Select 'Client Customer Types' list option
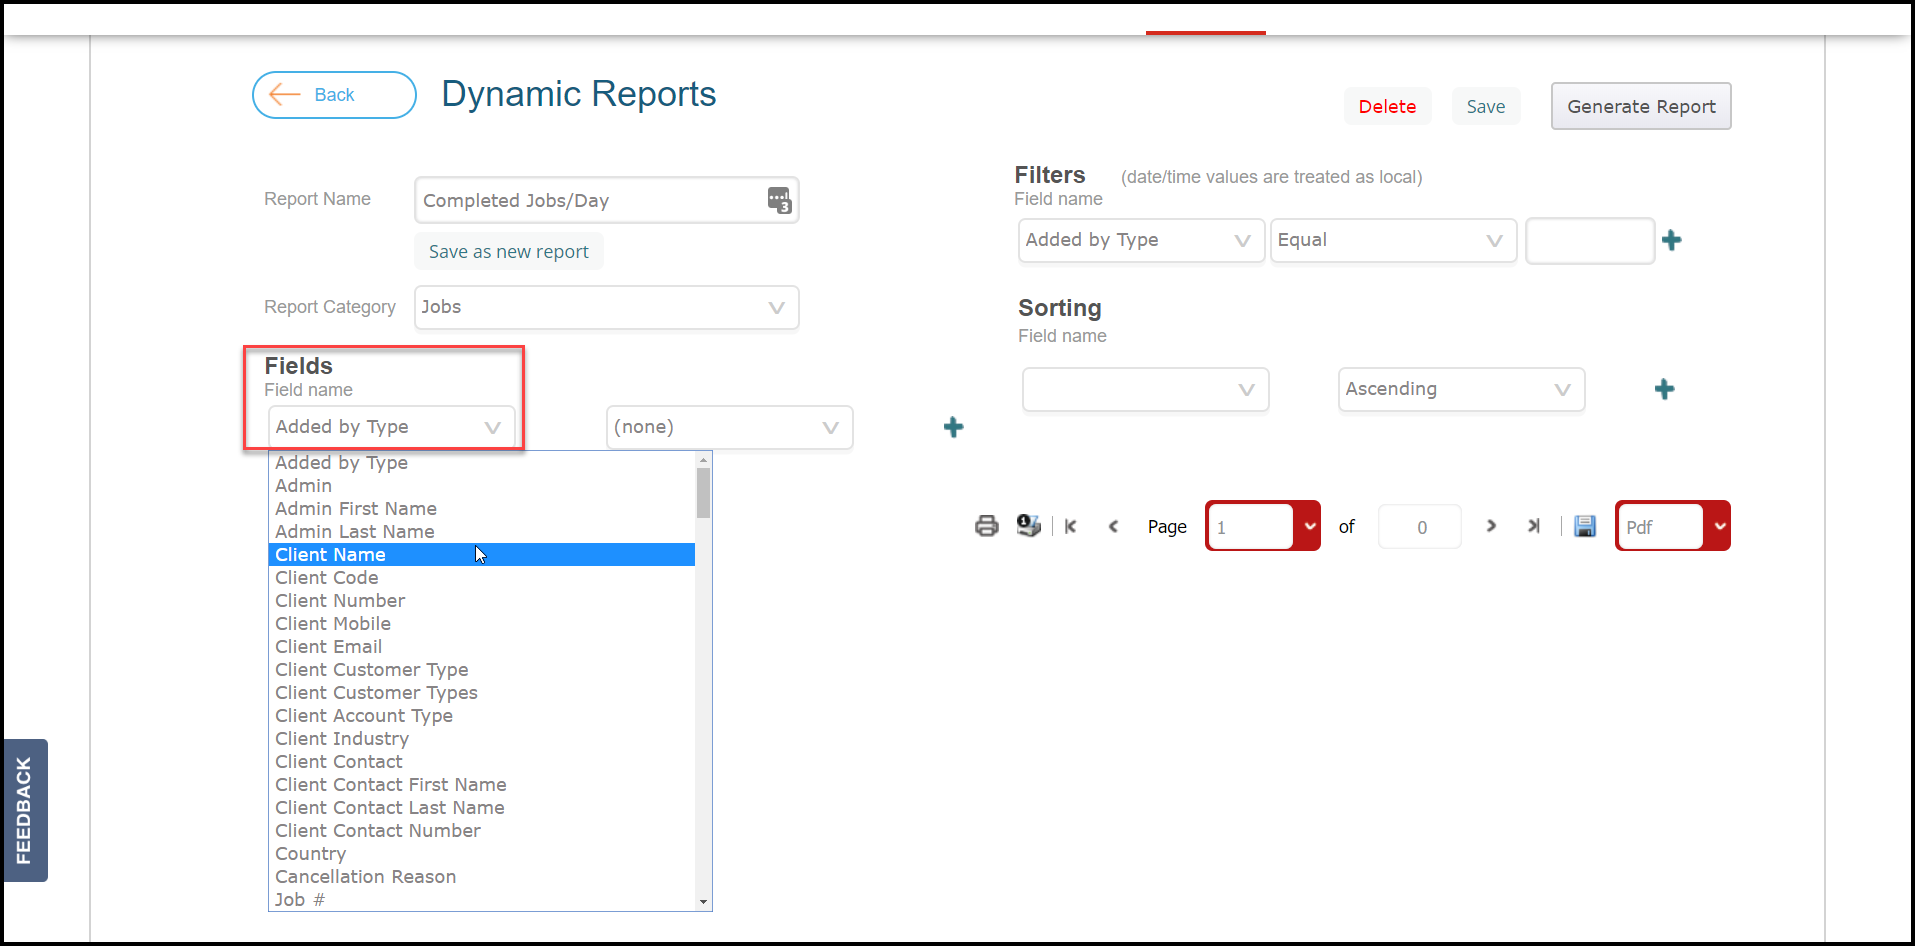Viewport: 1915px width, 946px height. pos(482,693)
